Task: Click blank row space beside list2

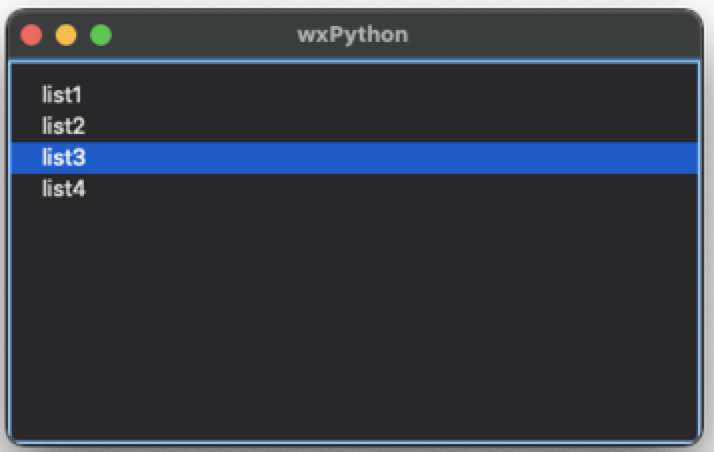Action: coord(387,126)
